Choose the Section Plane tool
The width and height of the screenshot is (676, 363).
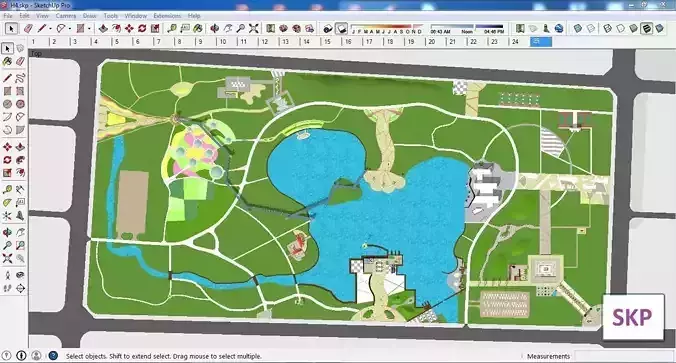[x=20, y=288]
